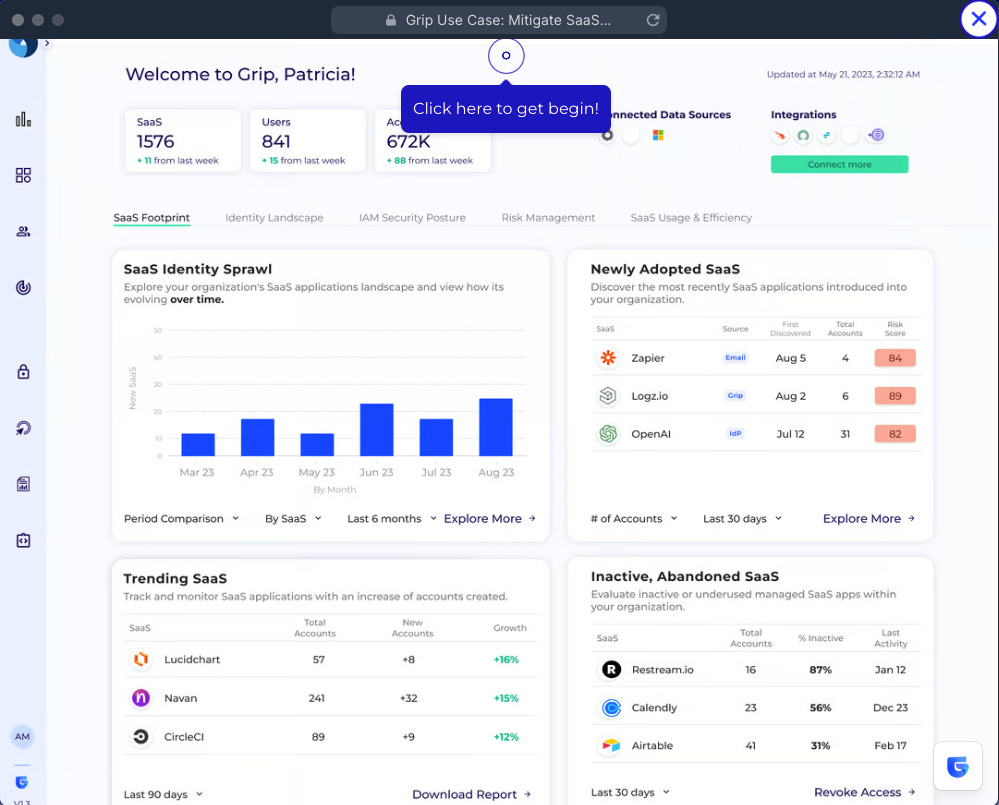Viewport: 999px width, 805px height.
Task: Click the Microsoft data source icon
Action: (x=658, y=135)
